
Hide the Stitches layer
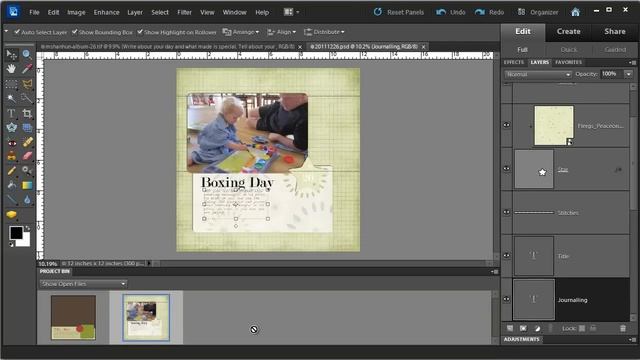pyautogui.click(x=507, y=212)
